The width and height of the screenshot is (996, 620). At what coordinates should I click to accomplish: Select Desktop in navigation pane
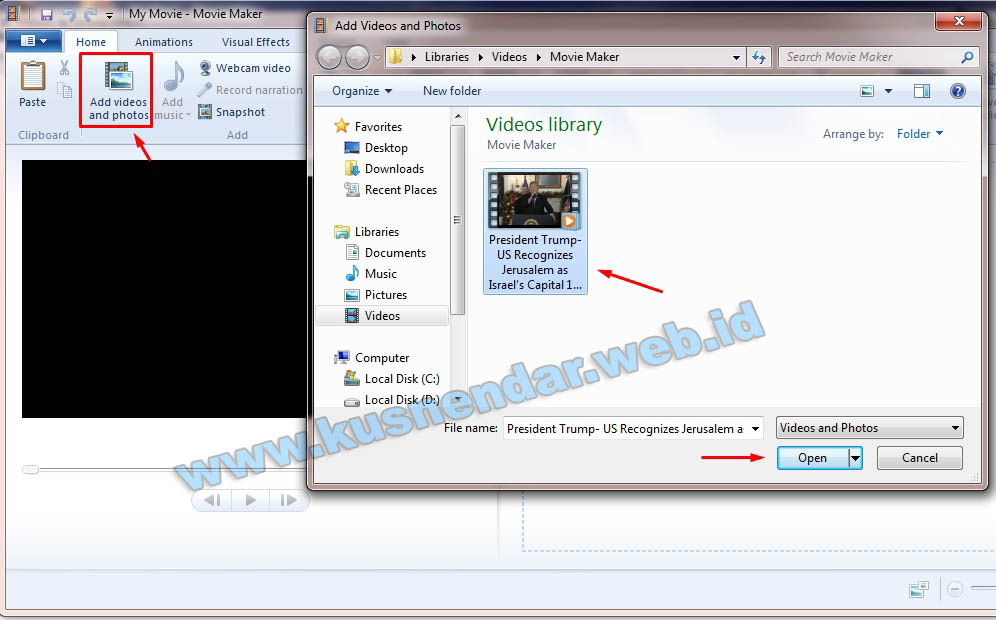[x=376, y=147]
